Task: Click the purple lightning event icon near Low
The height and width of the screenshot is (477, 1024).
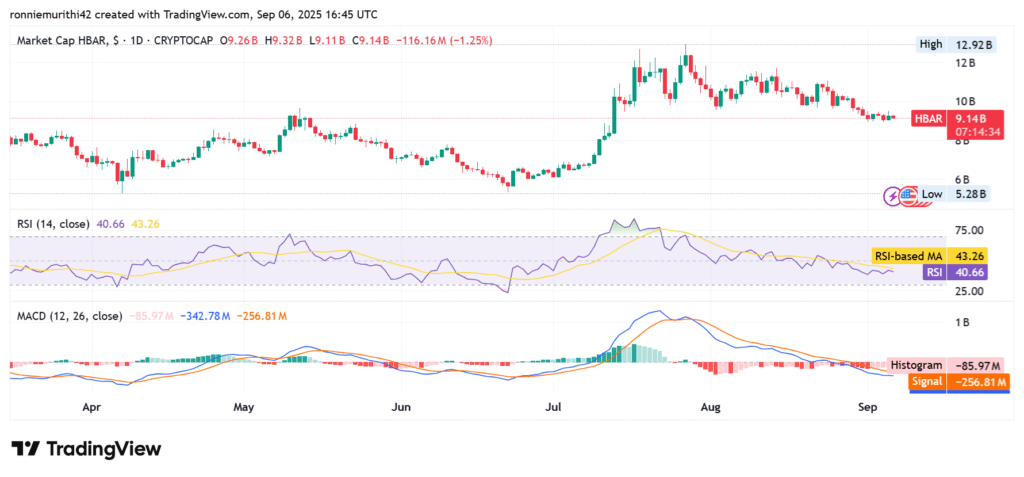Action: 891,195
